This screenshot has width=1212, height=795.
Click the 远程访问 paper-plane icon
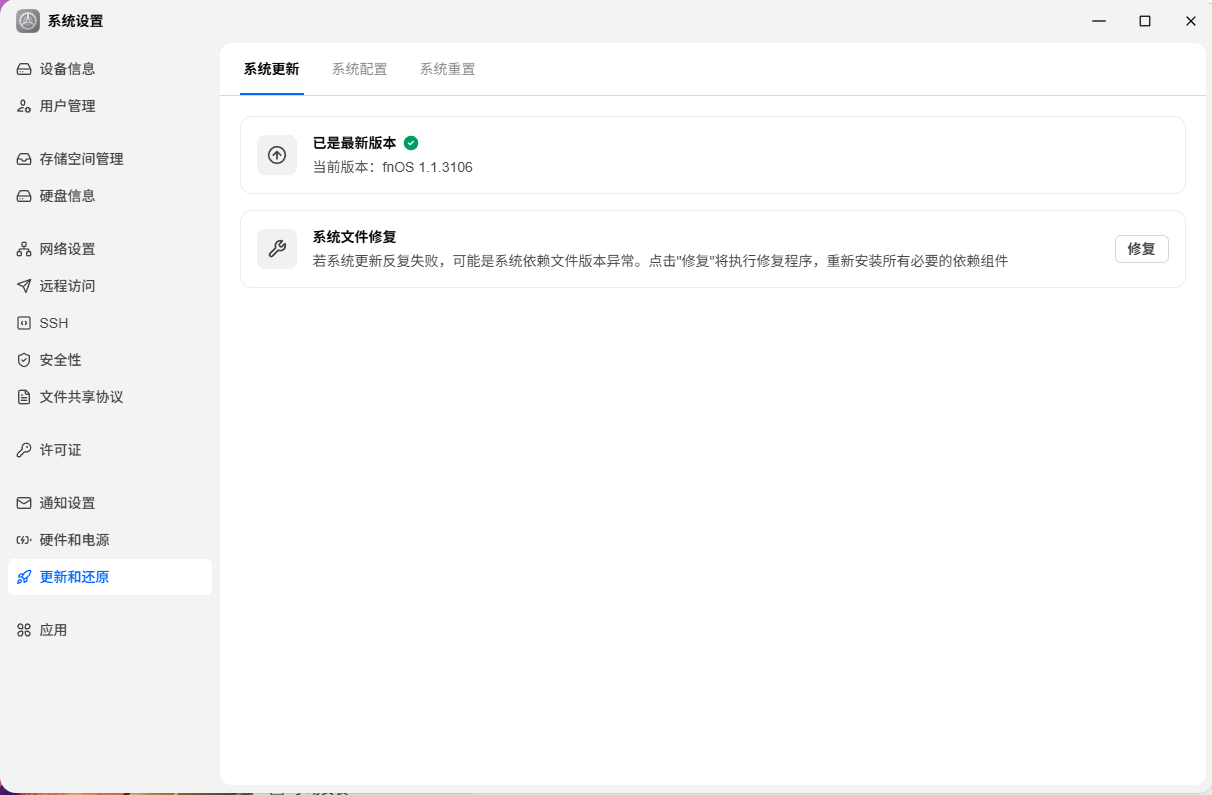pos(24,286)
